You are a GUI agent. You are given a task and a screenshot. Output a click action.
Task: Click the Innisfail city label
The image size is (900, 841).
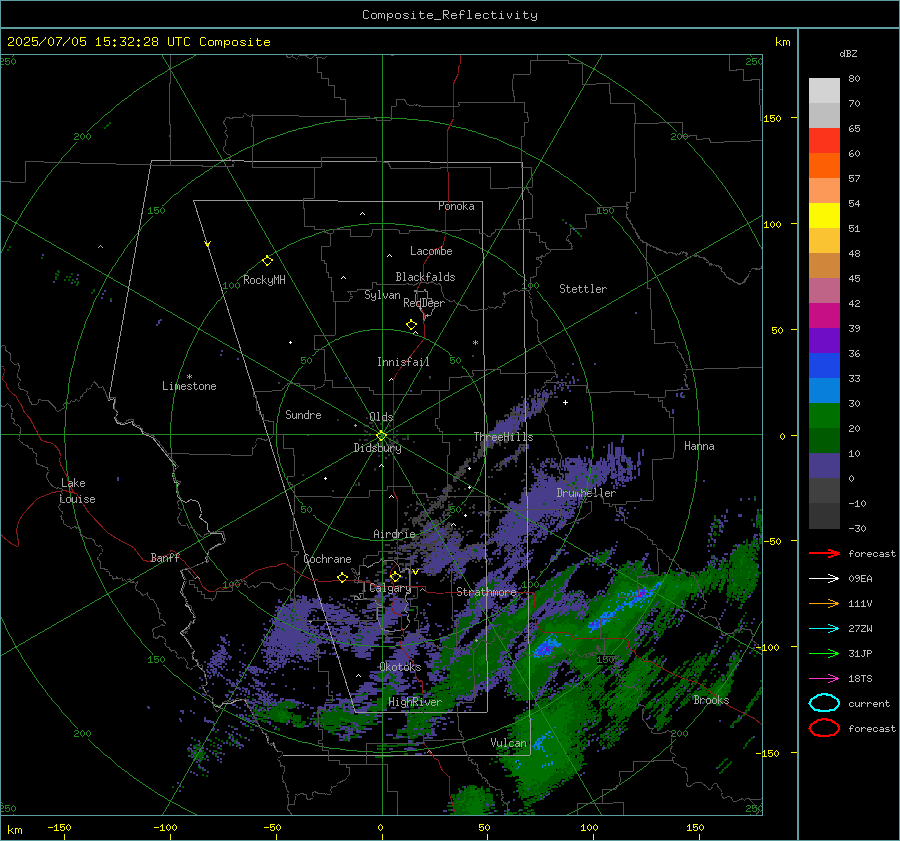click(x=403, y=362)
